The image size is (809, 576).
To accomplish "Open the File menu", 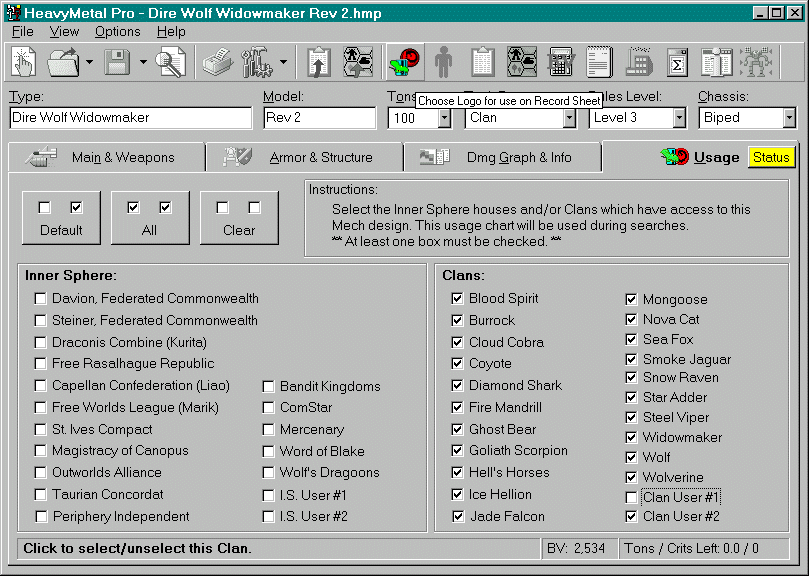I will point(22,31).
